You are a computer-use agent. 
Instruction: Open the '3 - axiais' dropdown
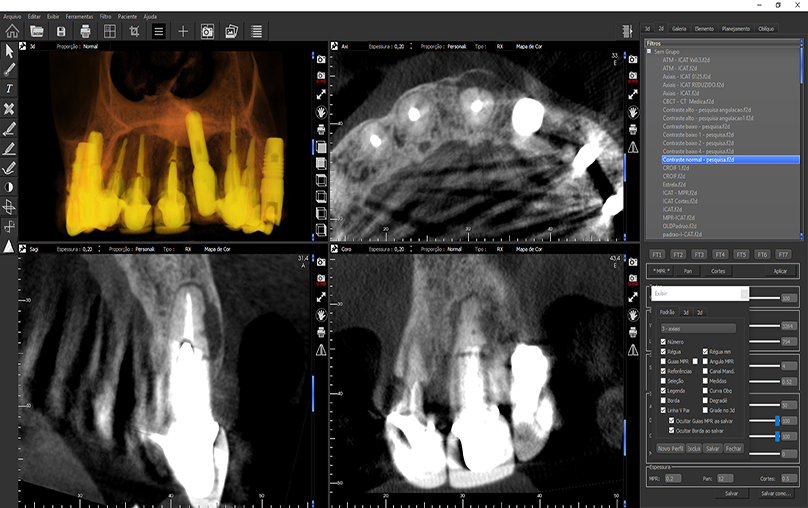(x=697, y=327)
